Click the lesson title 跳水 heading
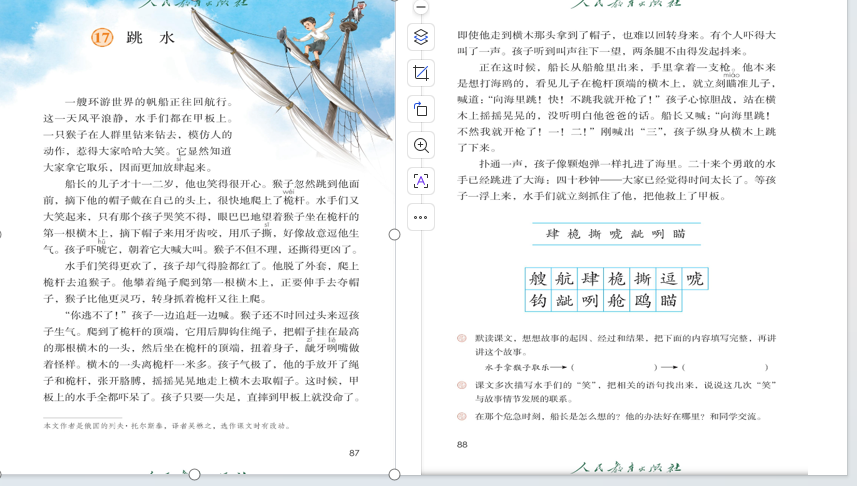This screenshot has height=486, width=857. coord(150,38)
